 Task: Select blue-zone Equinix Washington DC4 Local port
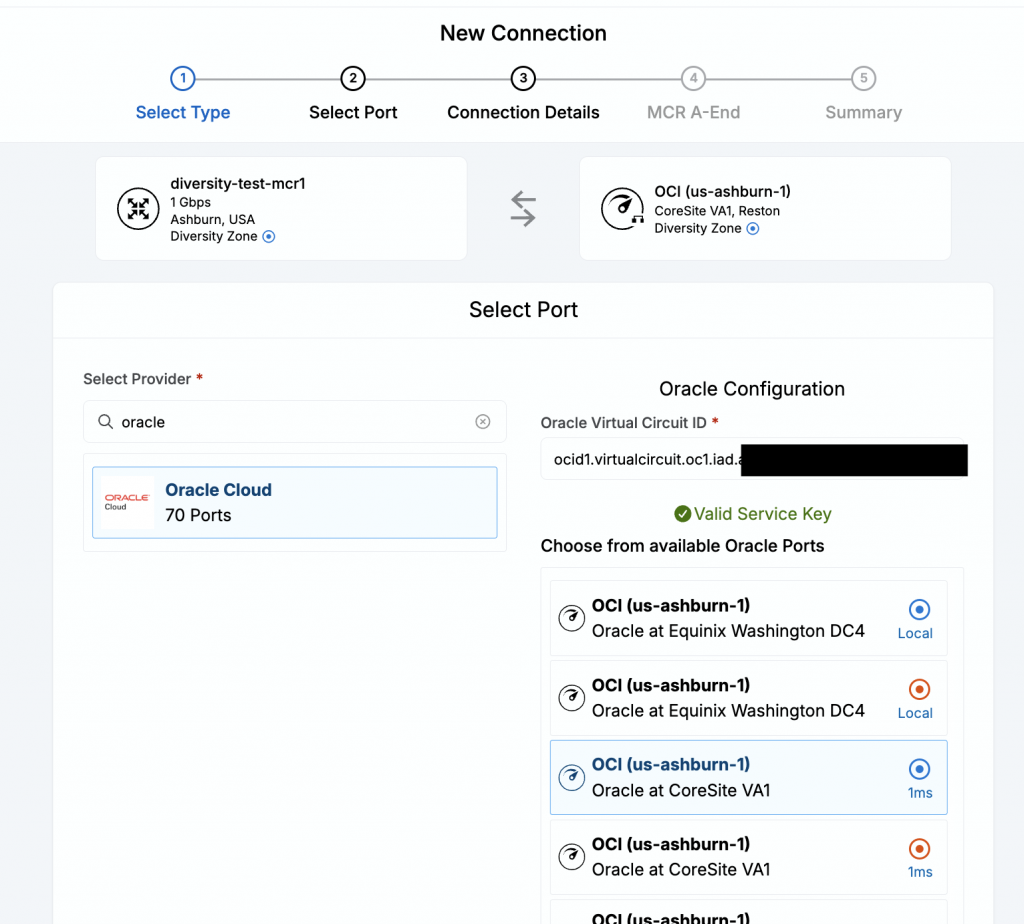pyautogui.click(x=748, y=618)
